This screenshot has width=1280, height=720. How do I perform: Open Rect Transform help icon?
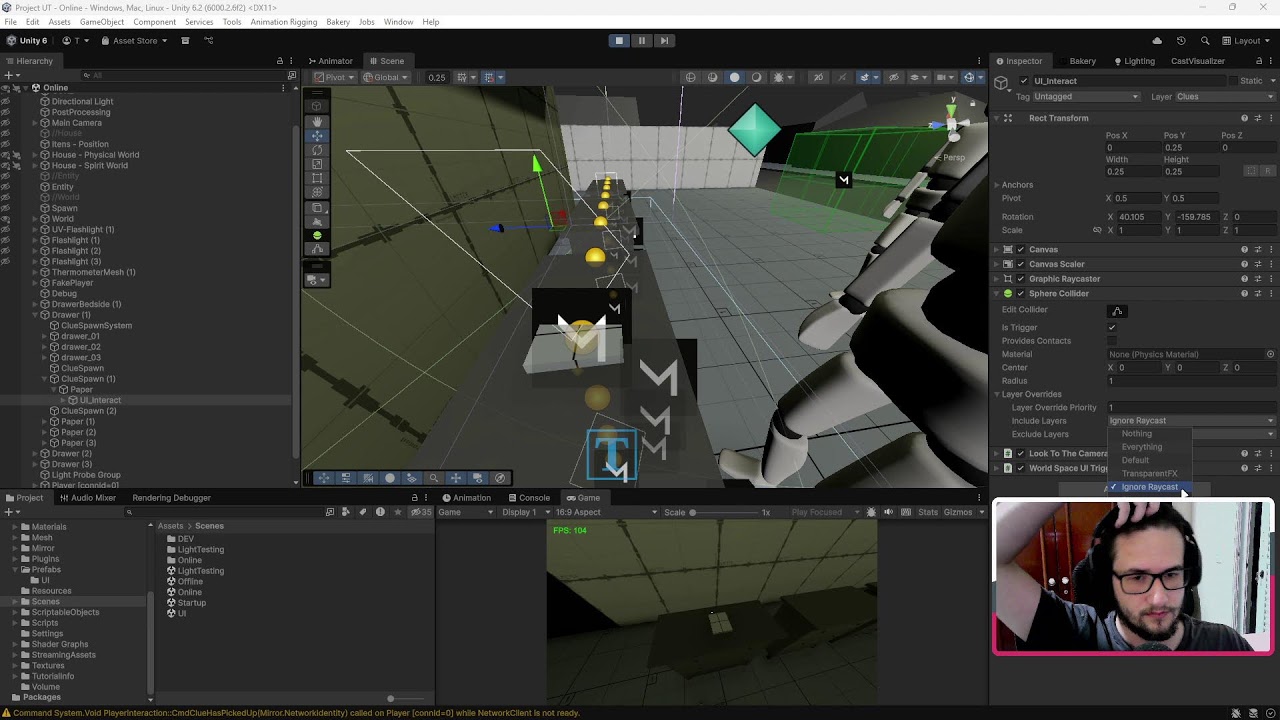[1244, 118]
